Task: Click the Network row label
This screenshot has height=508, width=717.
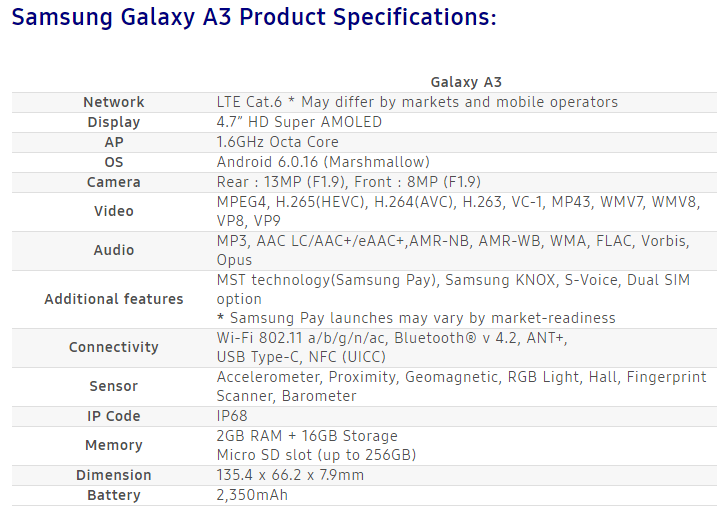Action: tap(114, 102)
